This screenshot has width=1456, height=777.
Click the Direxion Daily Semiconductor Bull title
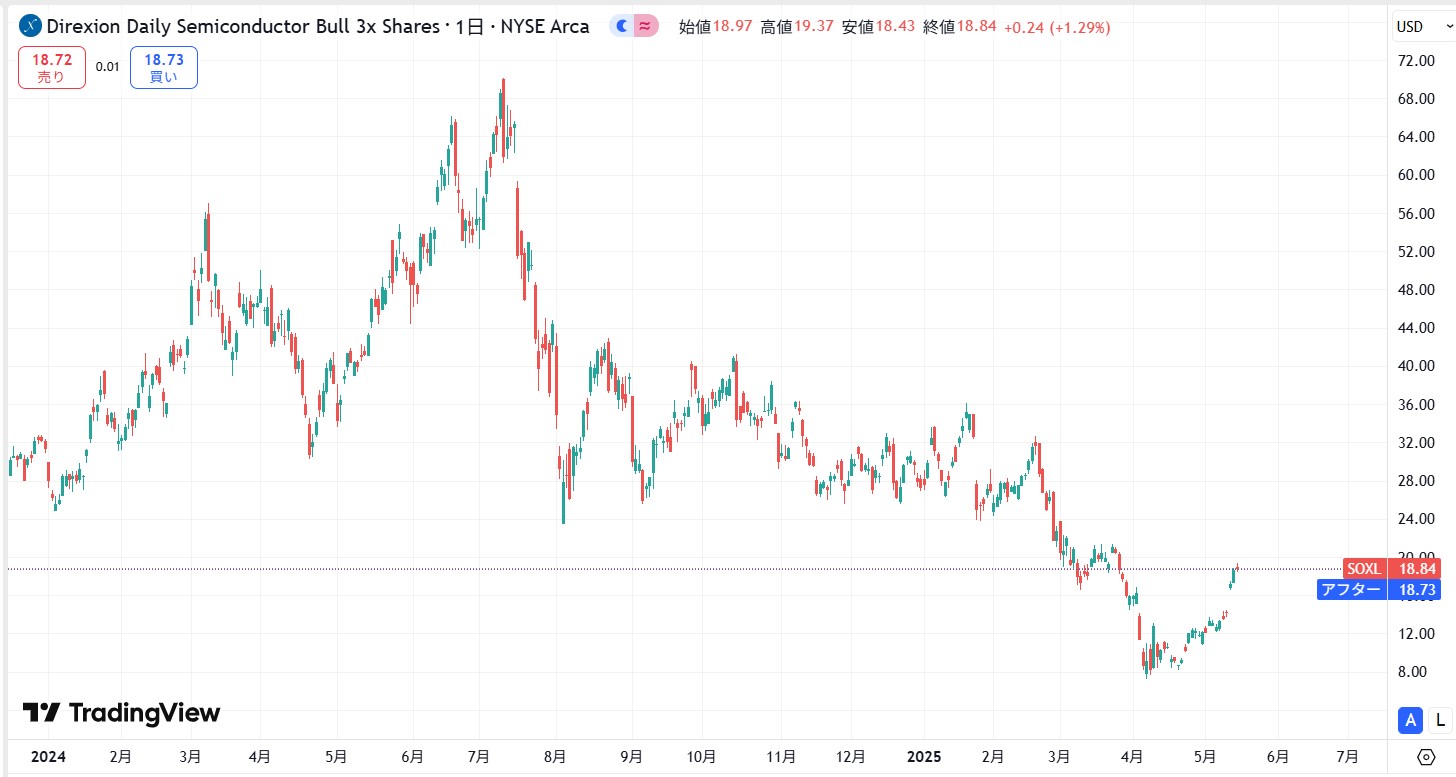pyautogui.click(x=243, y=26)
